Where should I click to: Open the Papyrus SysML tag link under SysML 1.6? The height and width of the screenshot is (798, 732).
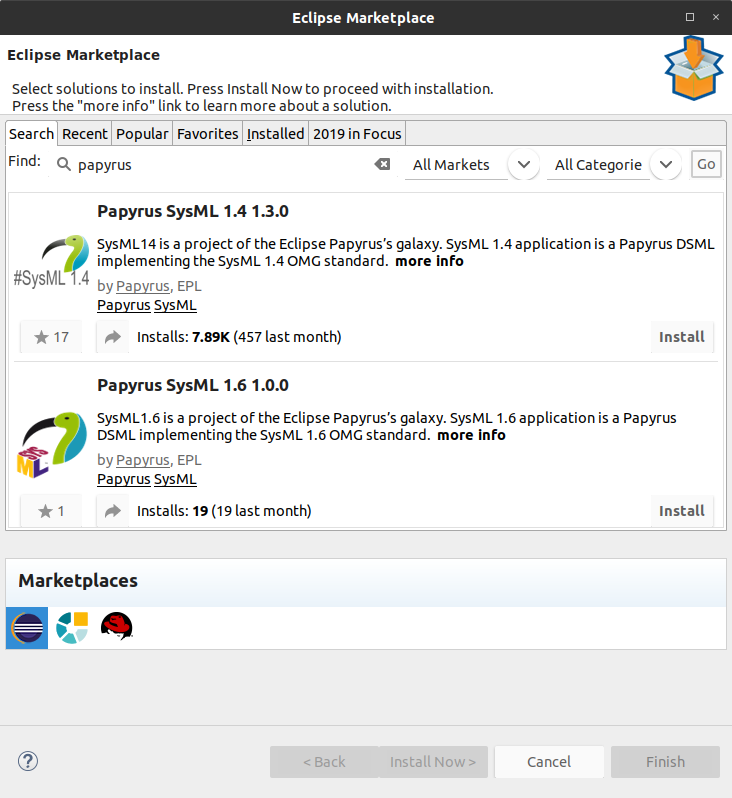click(147, 479)
